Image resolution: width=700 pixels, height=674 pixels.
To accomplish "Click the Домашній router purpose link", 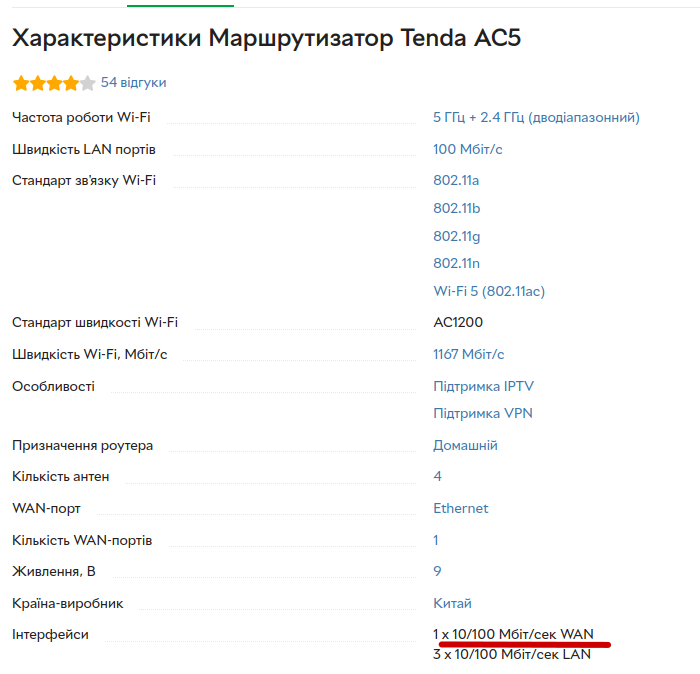I will point(465,445).
